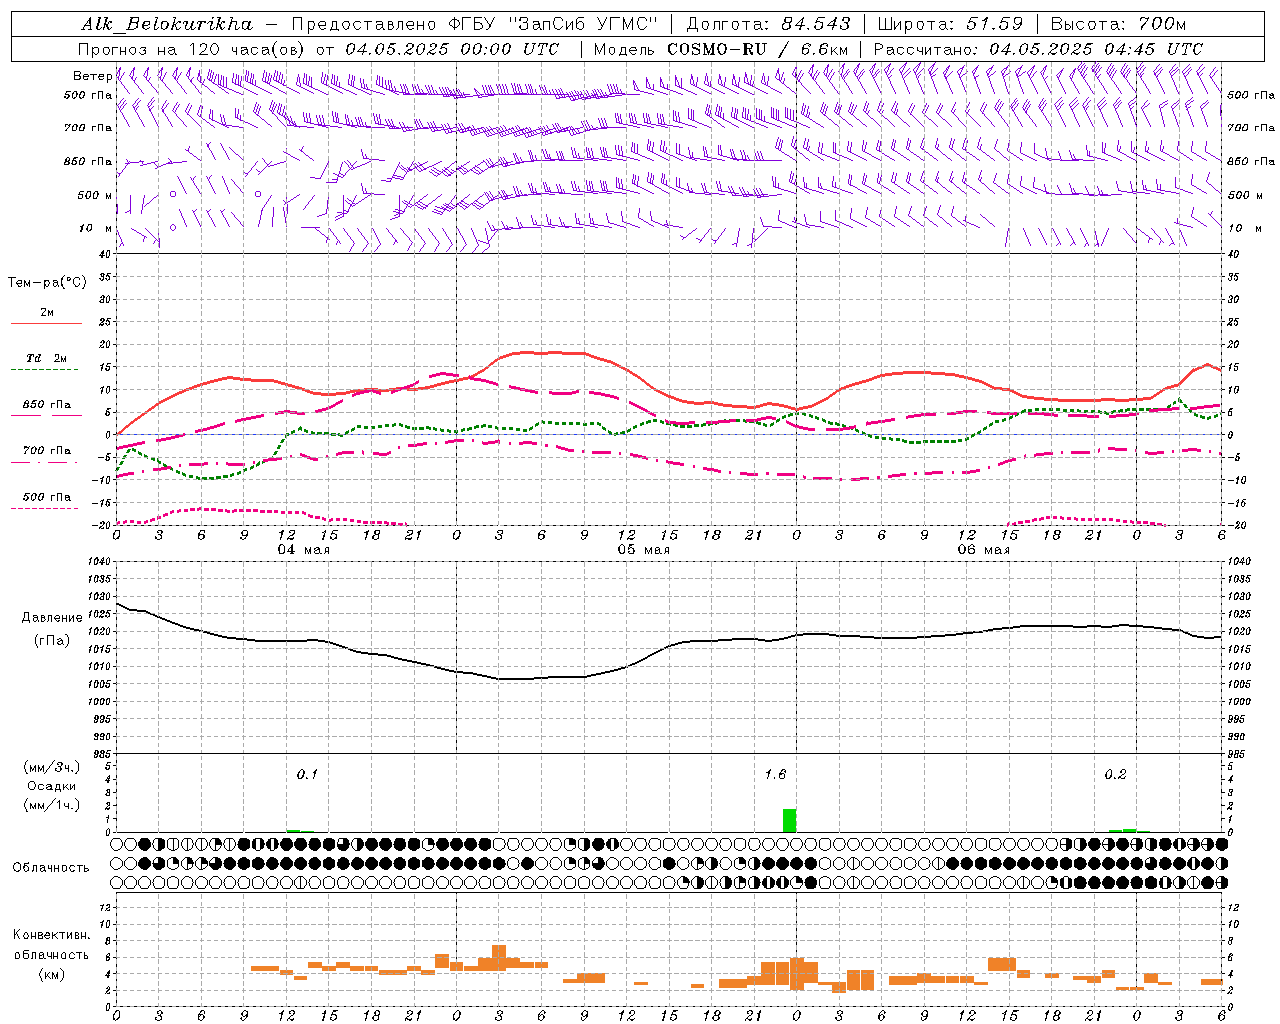Click the 'Облачность' cloud cover label
1280x1024 pixels.
pos(51,868)
